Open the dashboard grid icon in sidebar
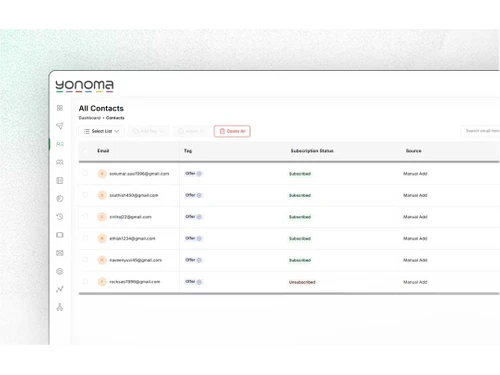500x375 pixels. (x=60, y=108)
